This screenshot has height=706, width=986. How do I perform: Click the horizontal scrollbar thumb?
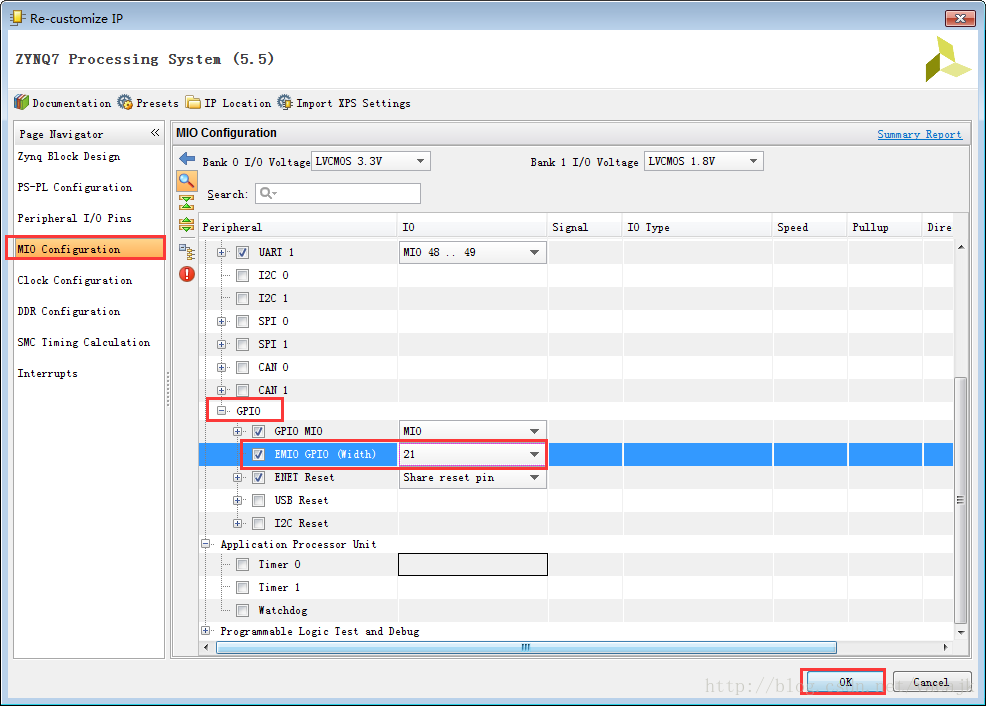(526, 648)
